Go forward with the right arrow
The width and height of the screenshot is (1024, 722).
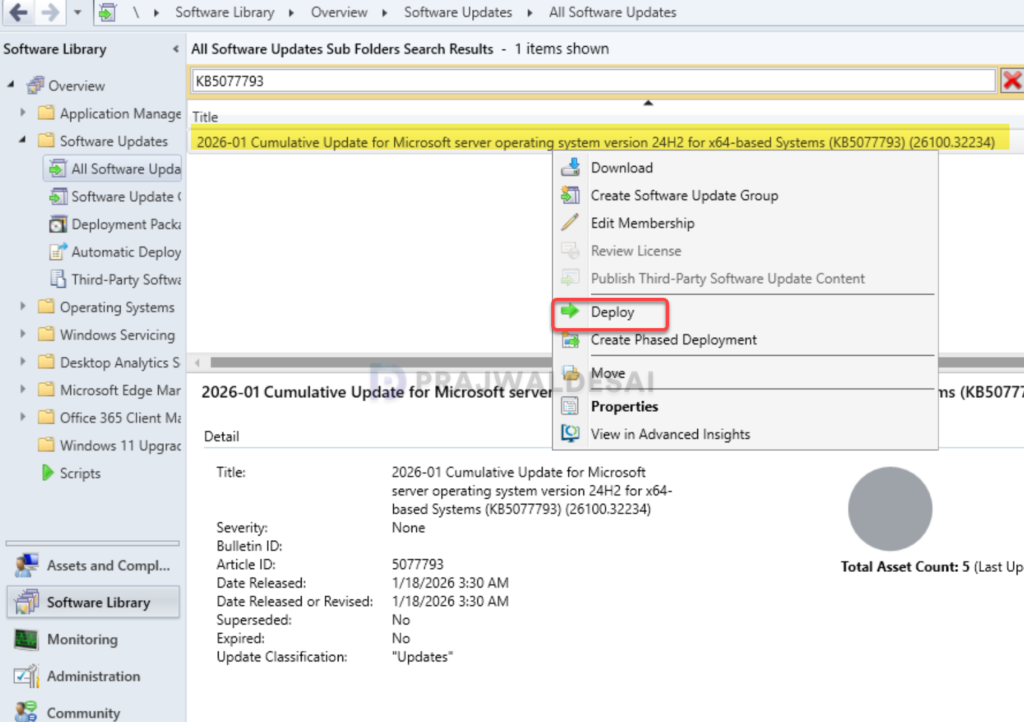tap(50, 12)
